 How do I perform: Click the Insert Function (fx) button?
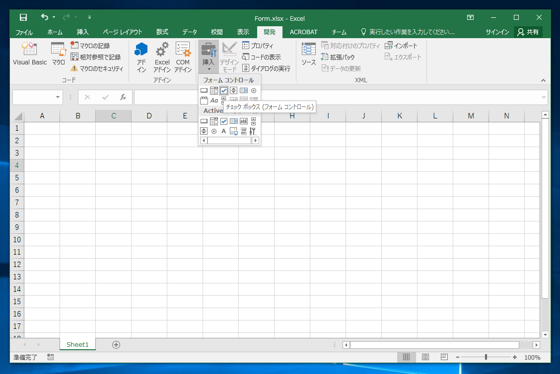point(123,97)
